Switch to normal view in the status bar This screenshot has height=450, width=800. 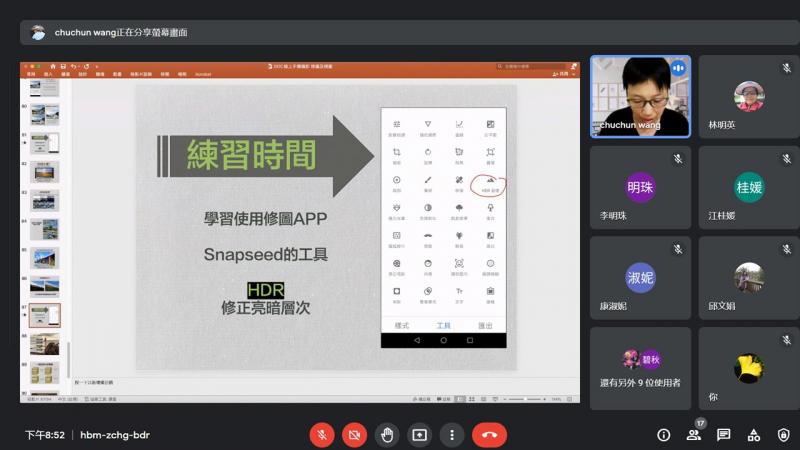pos(460,399)
